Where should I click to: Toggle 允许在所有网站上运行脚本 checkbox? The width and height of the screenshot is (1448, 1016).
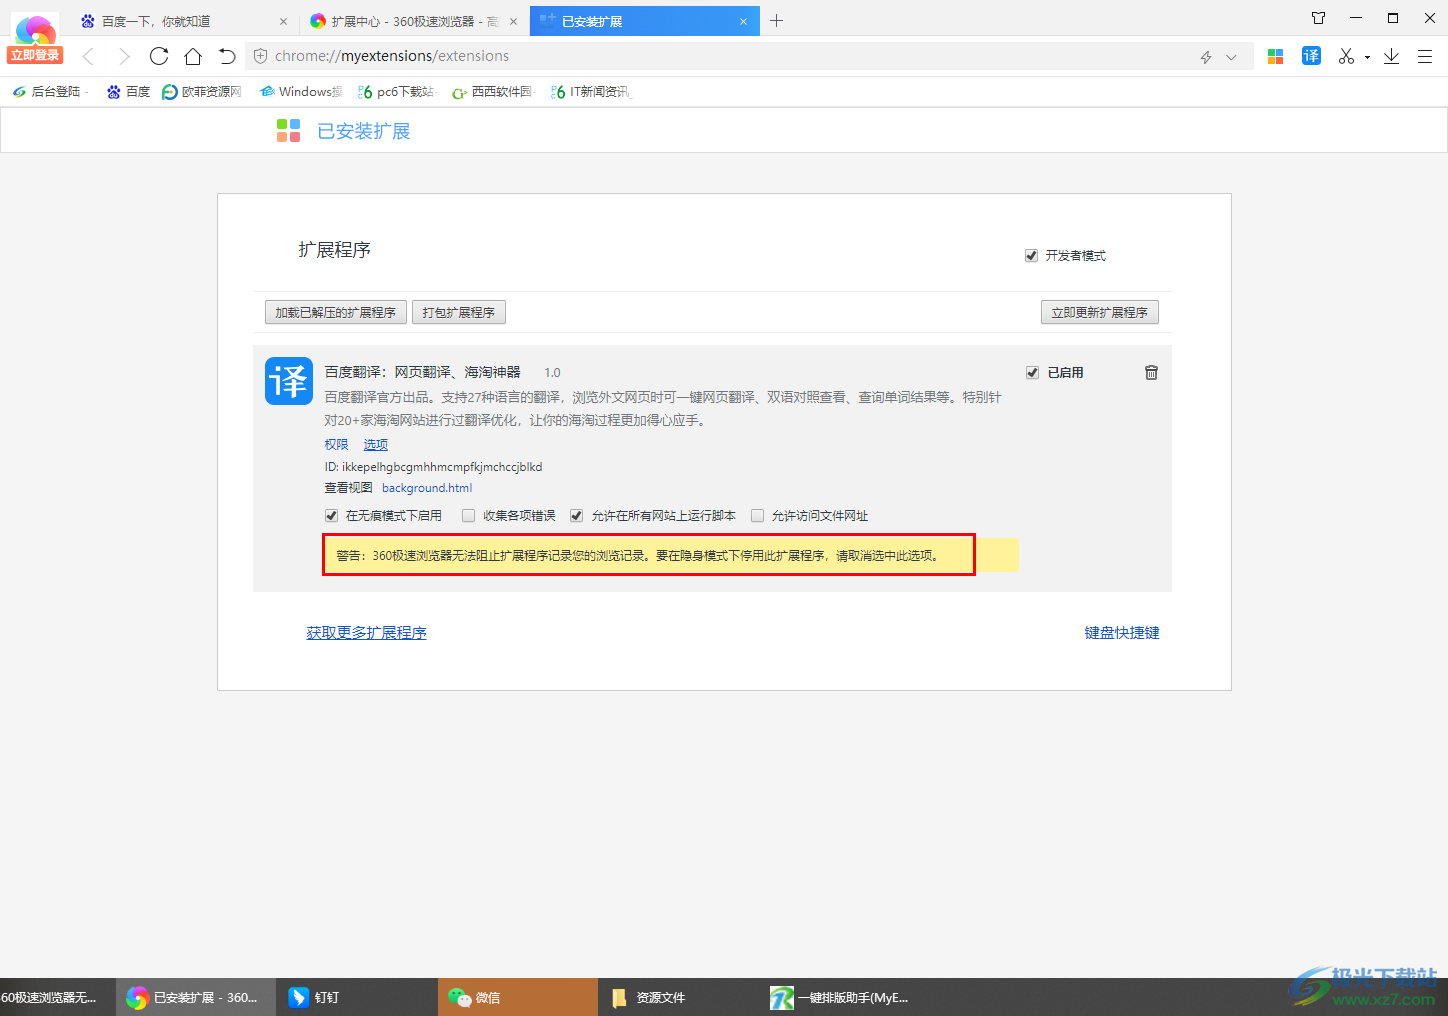pos(576,516)
